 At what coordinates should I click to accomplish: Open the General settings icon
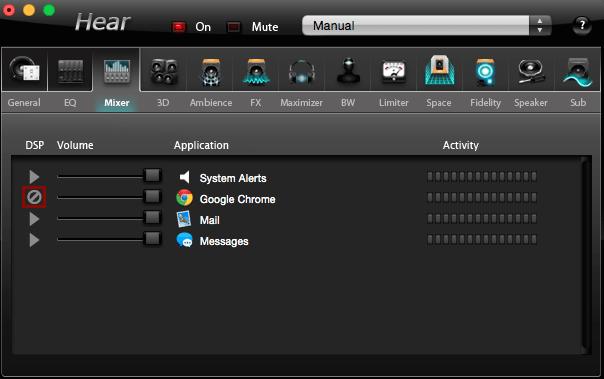coord(24,70)
